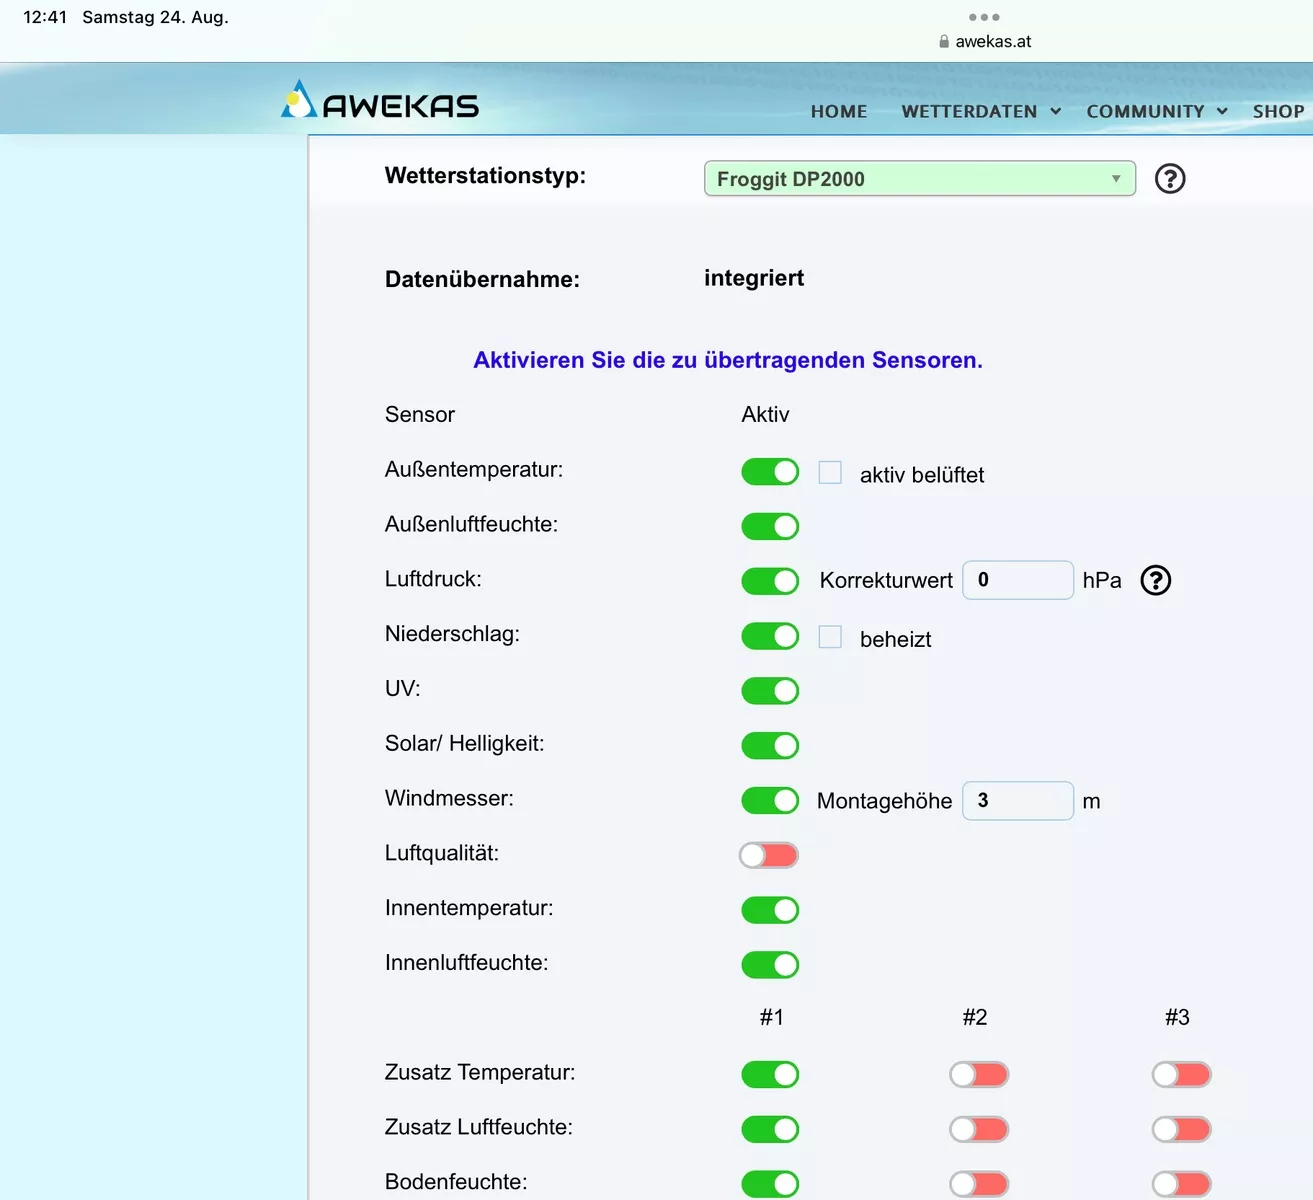The width and height of the screenshot is (1313, 1200).
Task: Enable Zusatz Temperatur #3 switch
Action: coord(1182,1075)
